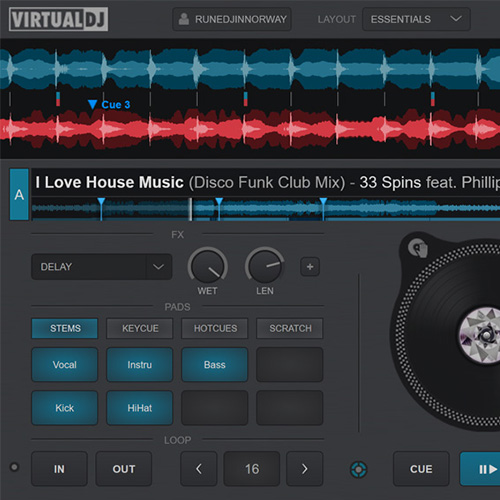Toggle the Vocal stem pad
The image size is (500, 500).
point(65,365)
